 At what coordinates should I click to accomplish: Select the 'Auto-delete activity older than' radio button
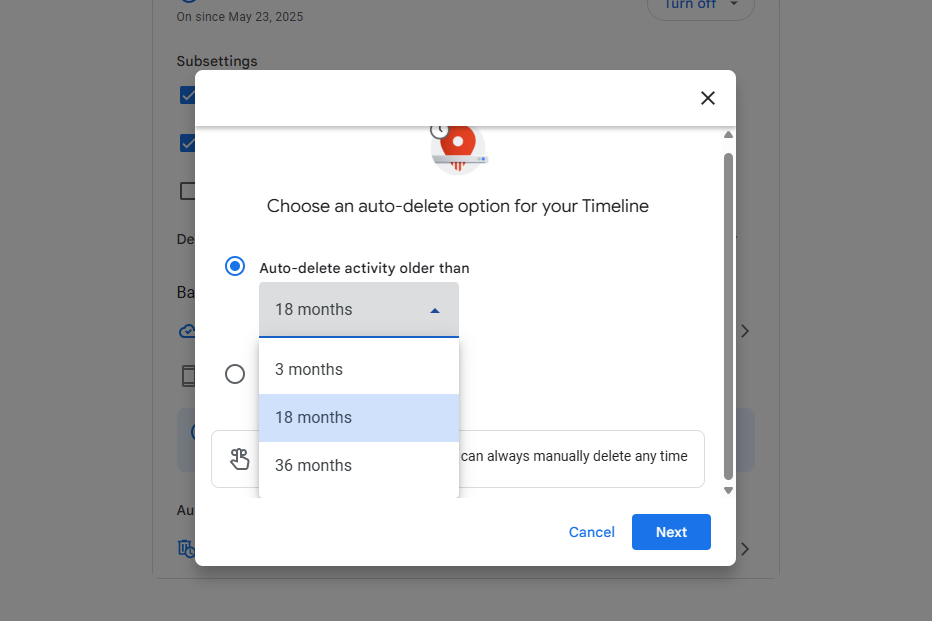point(235,266)
